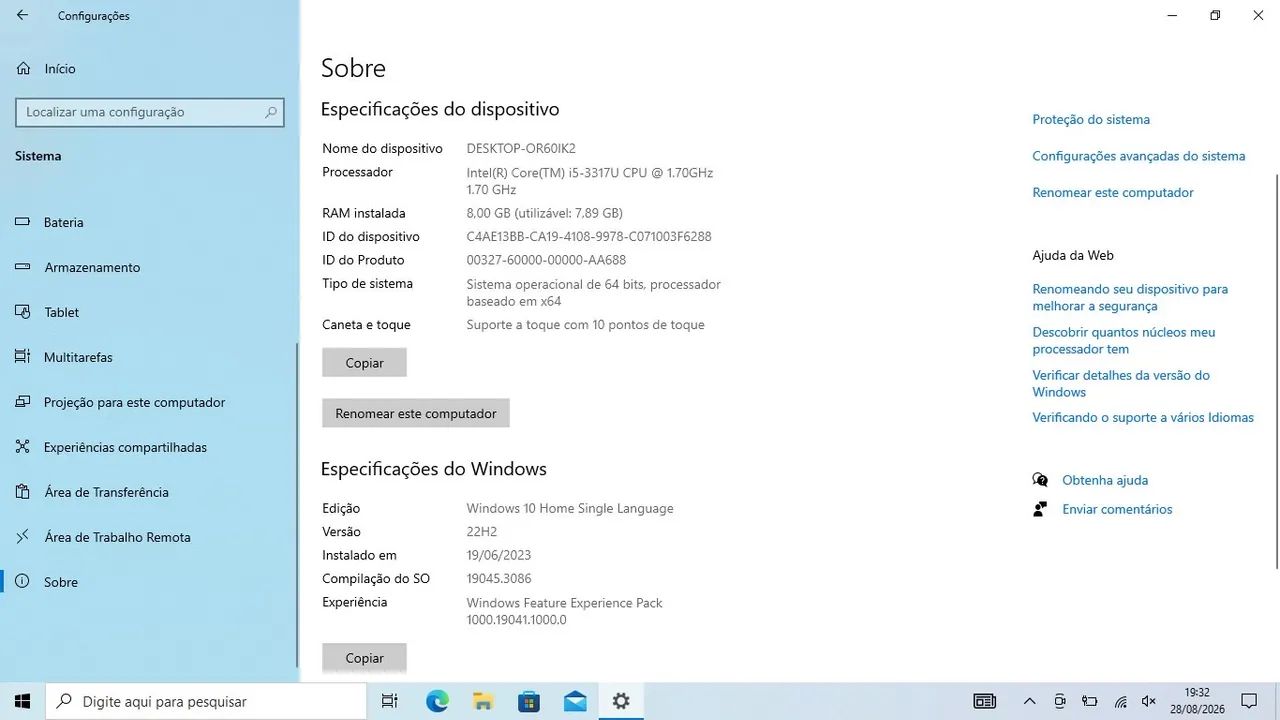
Task: Click the main page vertical scrollbar
Action: tap(1276, 371)
